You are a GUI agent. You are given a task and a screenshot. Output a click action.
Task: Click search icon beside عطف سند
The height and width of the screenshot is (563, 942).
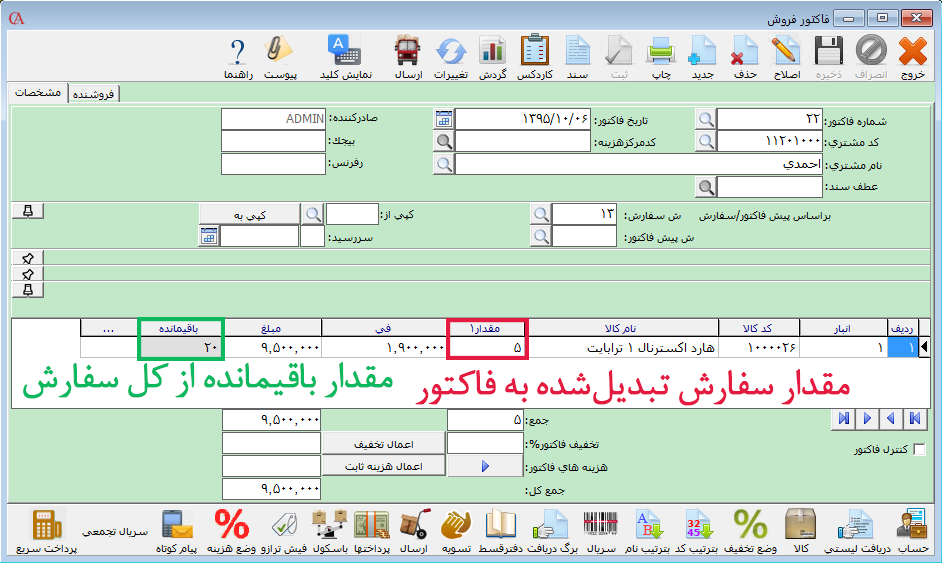tap(706, 187)
